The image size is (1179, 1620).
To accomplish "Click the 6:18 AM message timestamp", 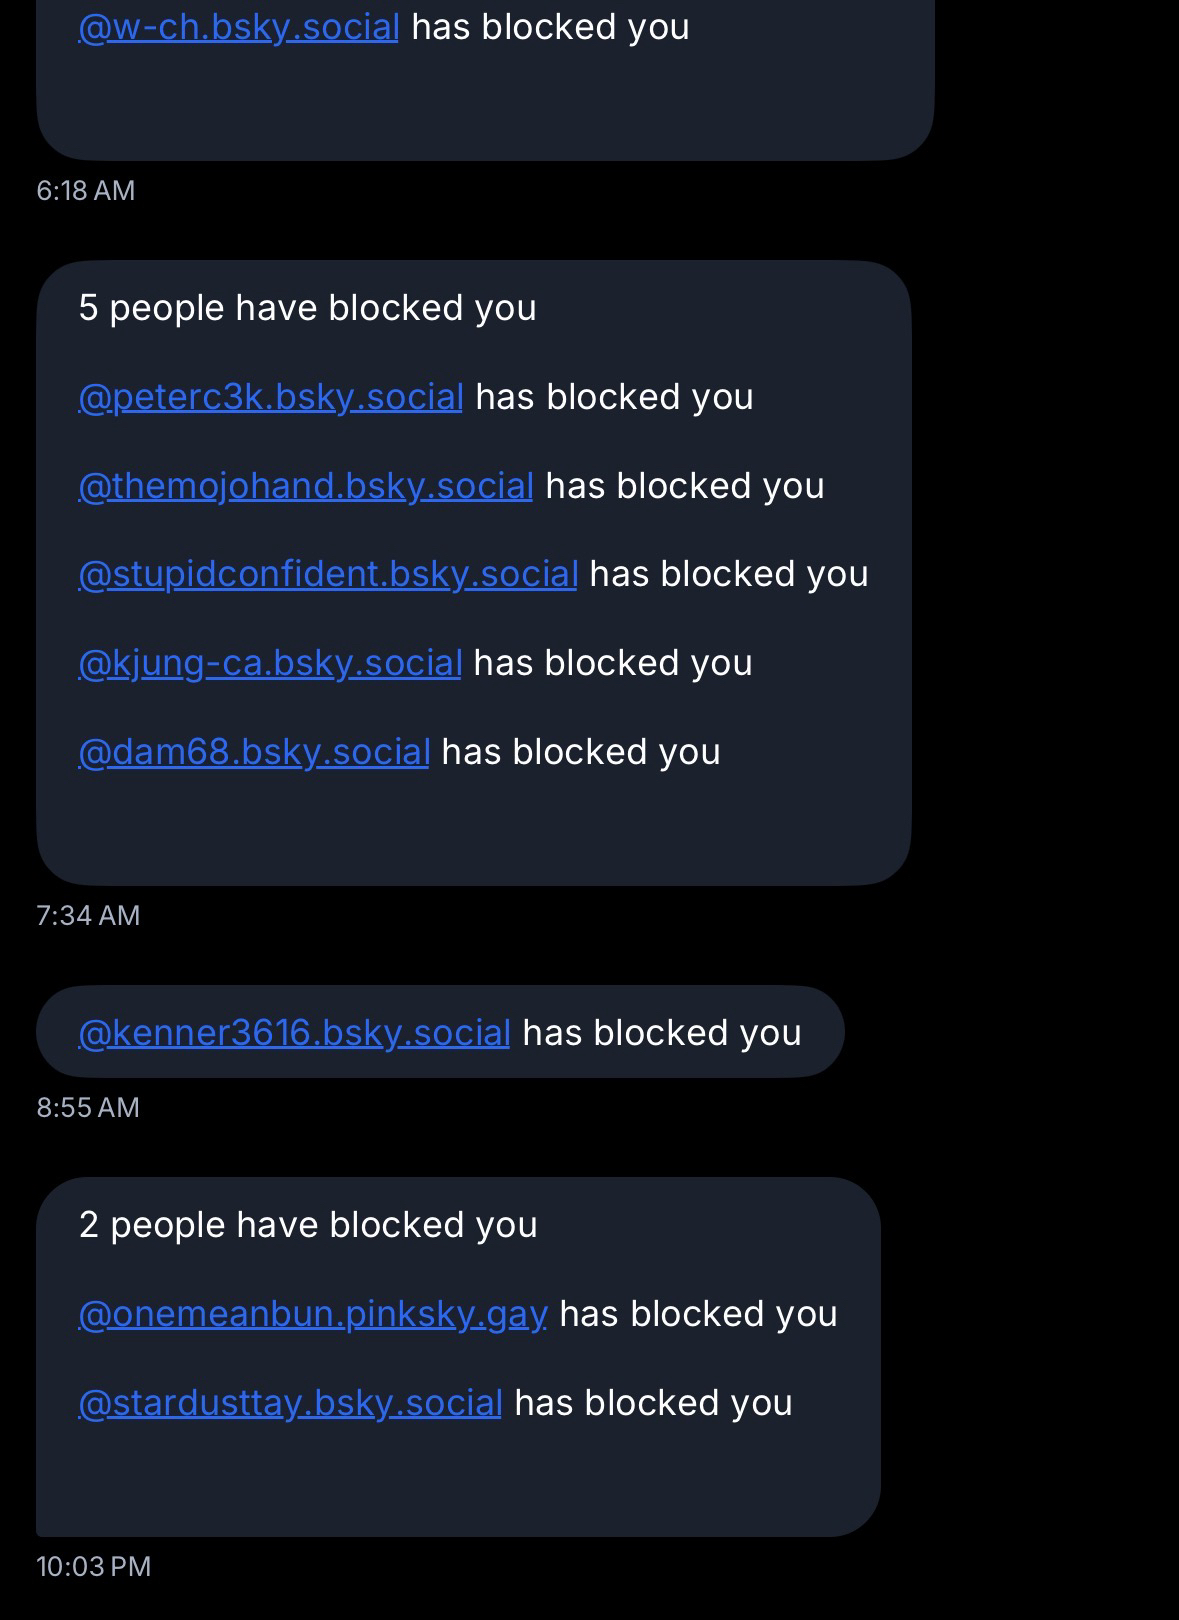I will (86, 191).
